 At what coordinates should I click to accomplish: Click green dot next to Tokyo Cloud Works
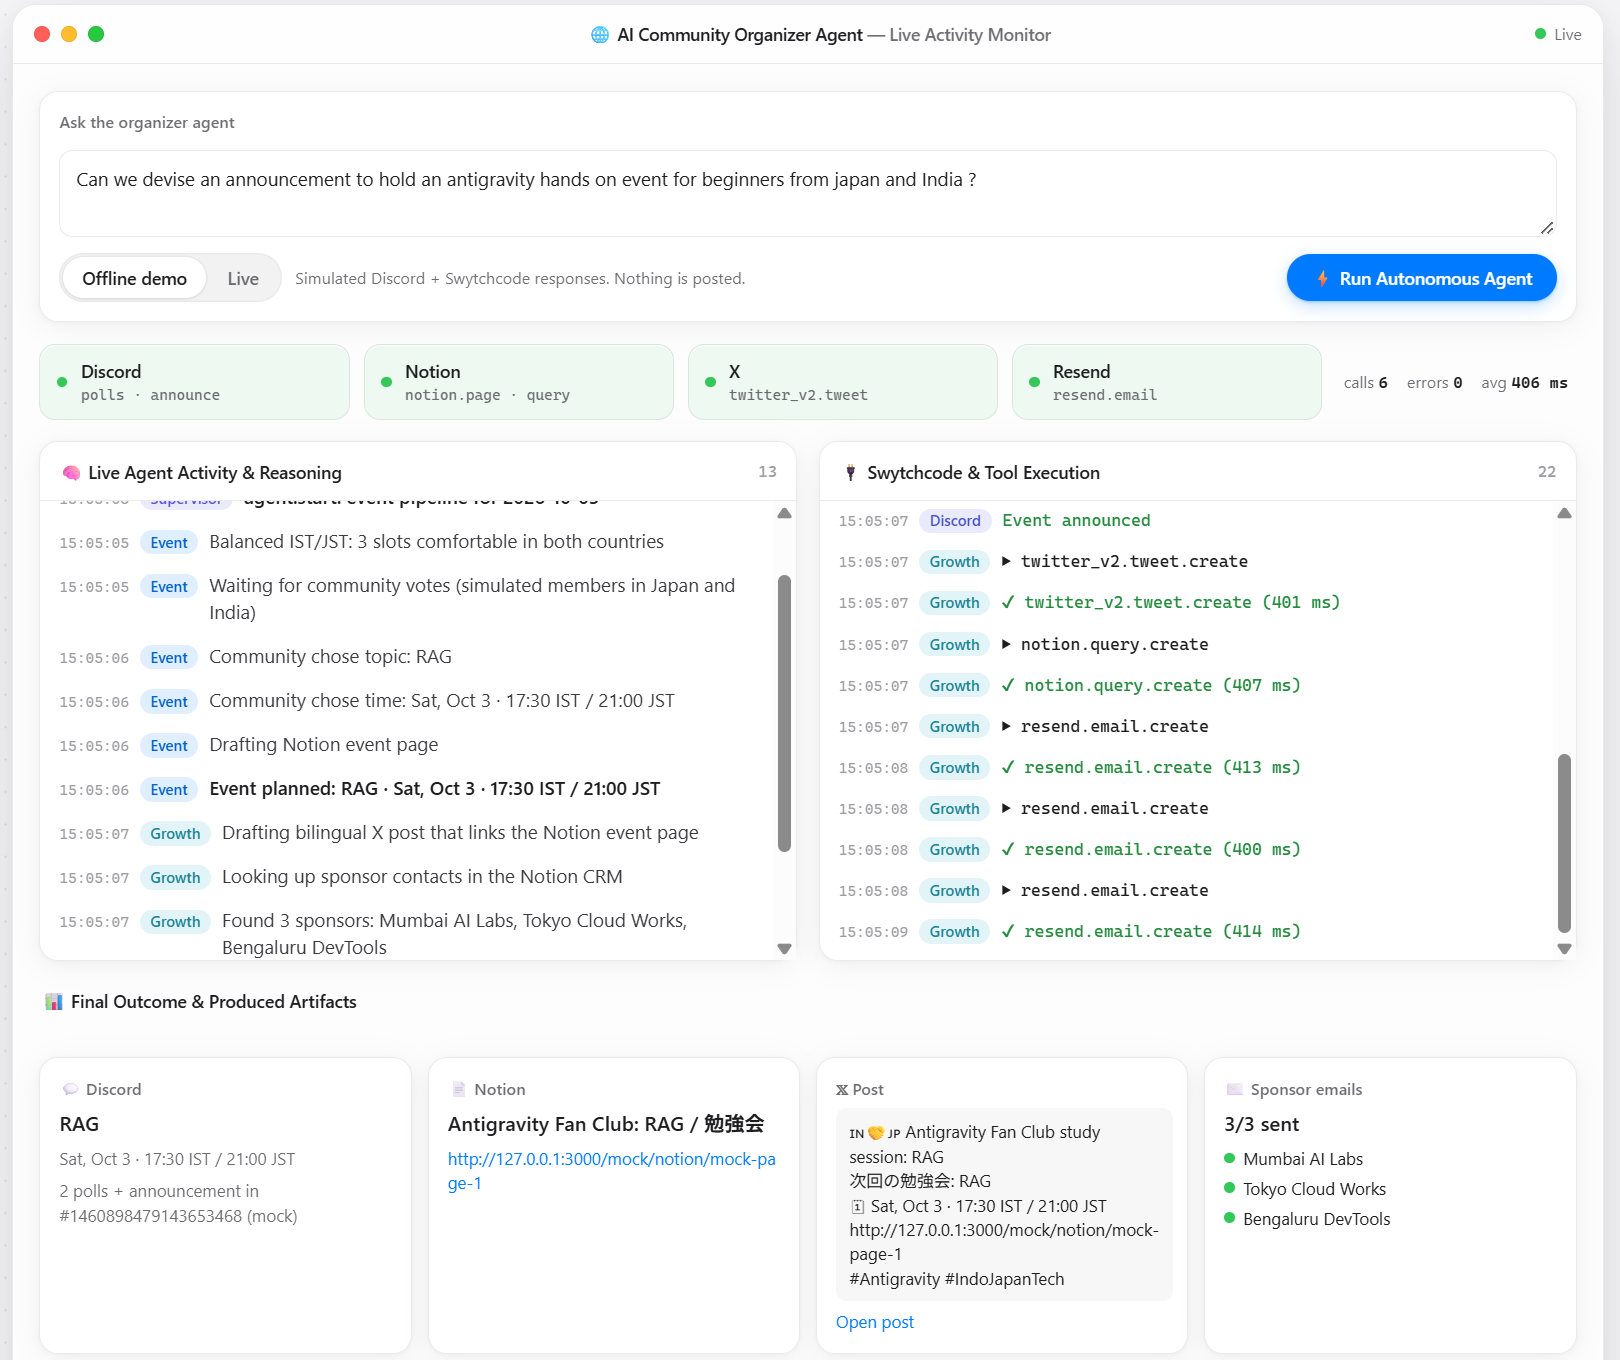(x=1230, y=1188)
